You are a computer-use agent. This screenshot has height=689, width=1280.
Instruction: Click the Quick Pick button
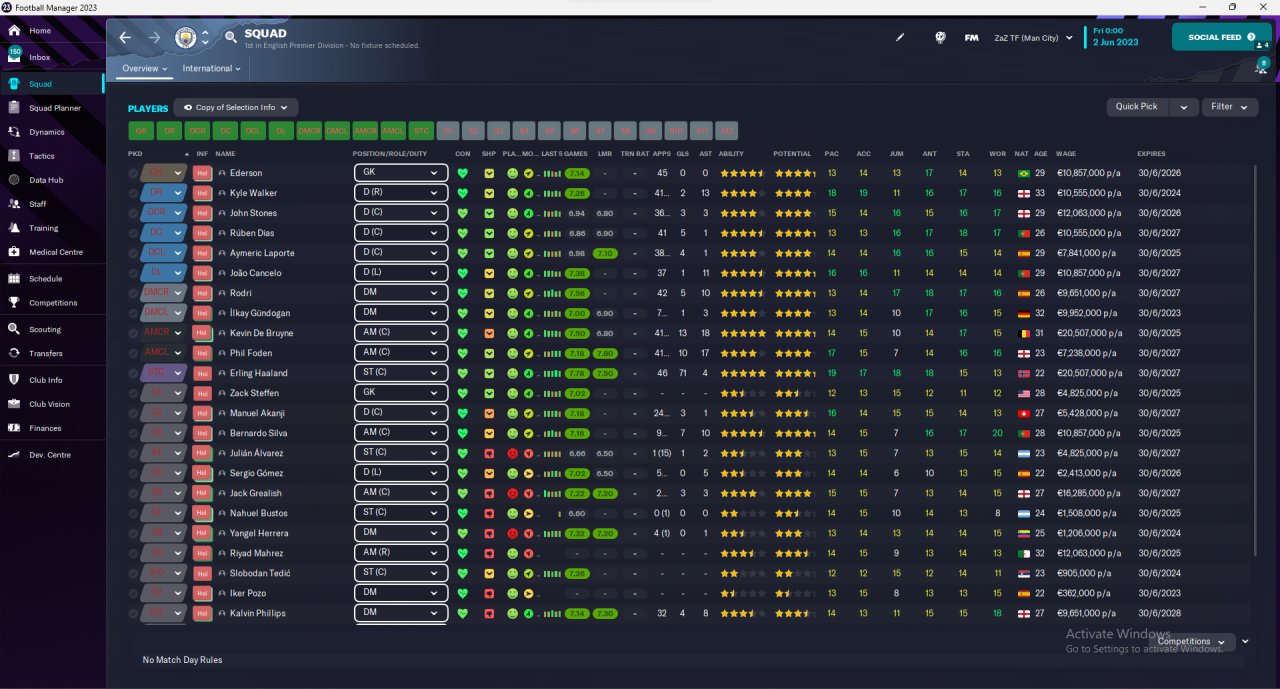[1137, 107]
